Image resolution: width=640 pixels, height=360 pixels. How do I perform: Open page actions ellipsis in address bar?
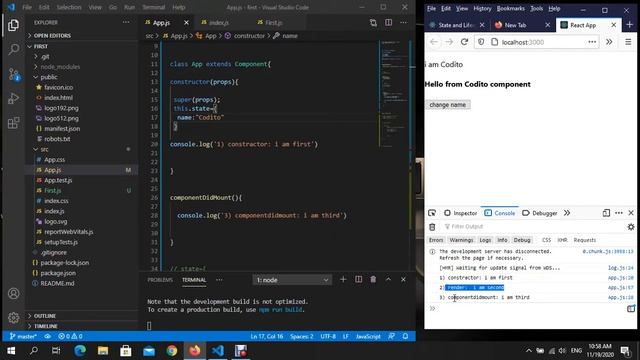(592, 42)
